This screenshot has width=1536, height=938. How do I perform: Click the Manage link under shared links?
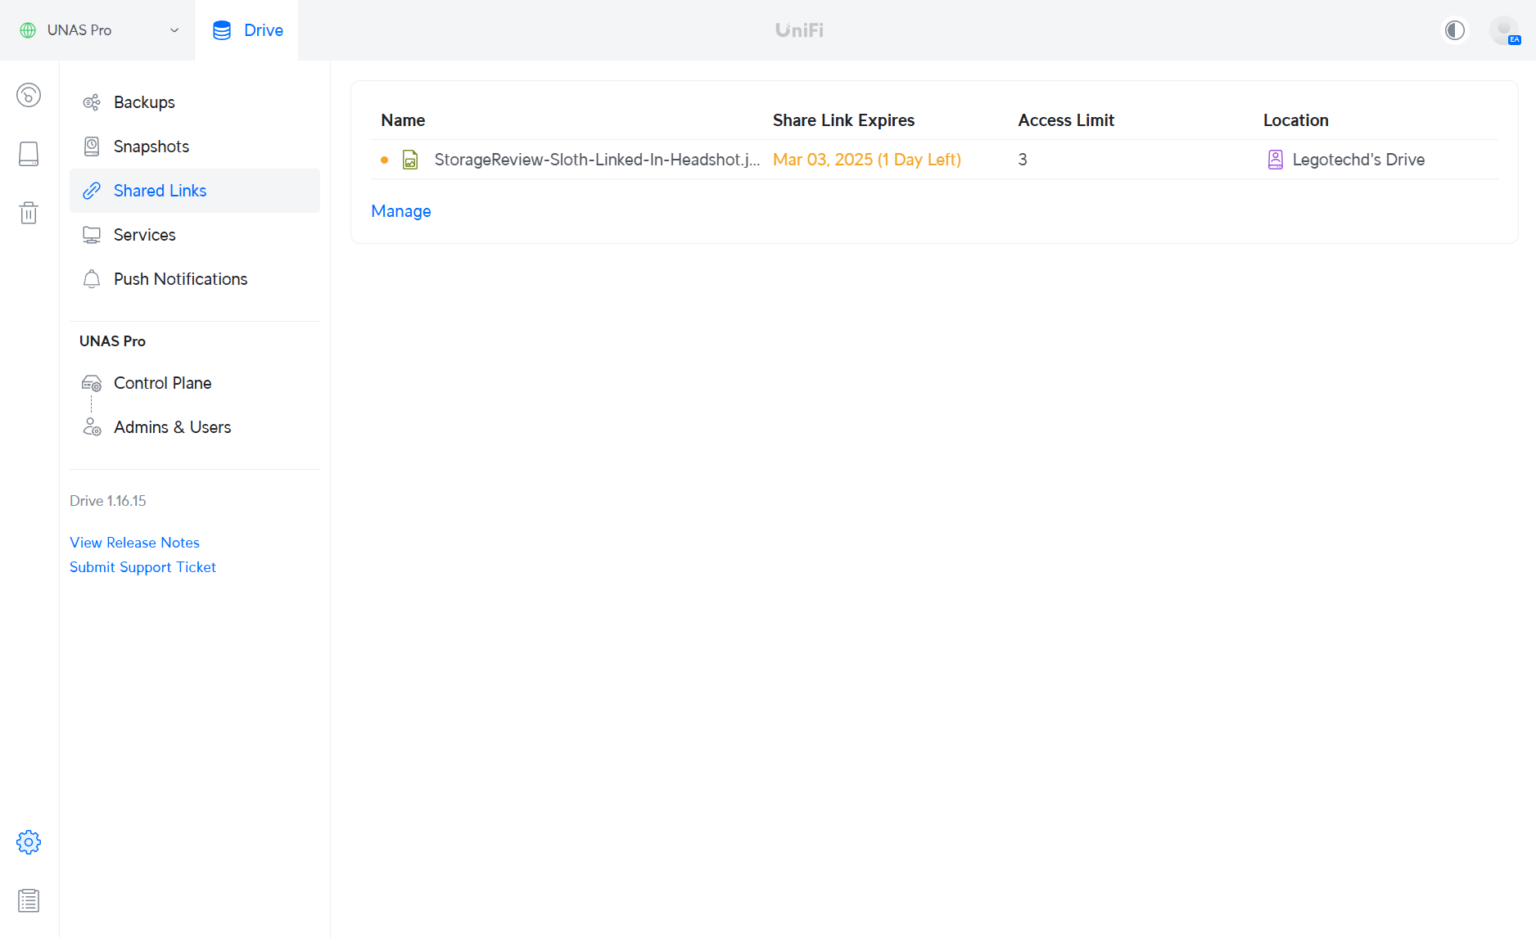pyautogui.click(x=401, y=211)
